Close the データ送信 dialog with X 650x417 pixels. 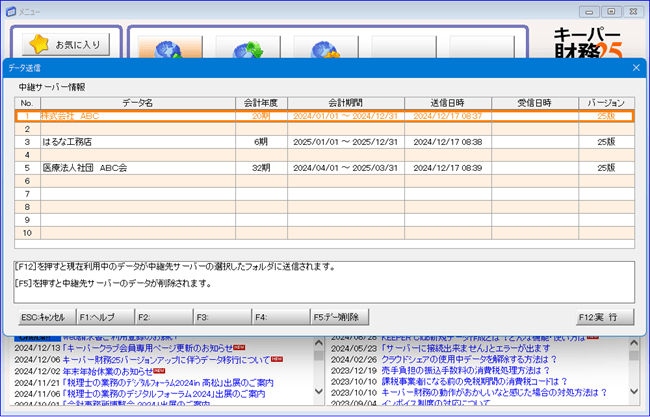(x=636, y=68)
